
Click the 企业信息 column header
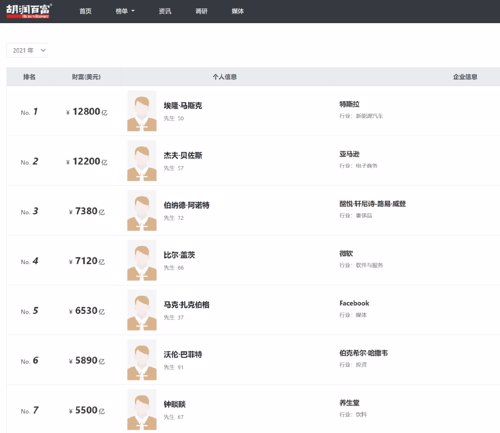(465, 77)
